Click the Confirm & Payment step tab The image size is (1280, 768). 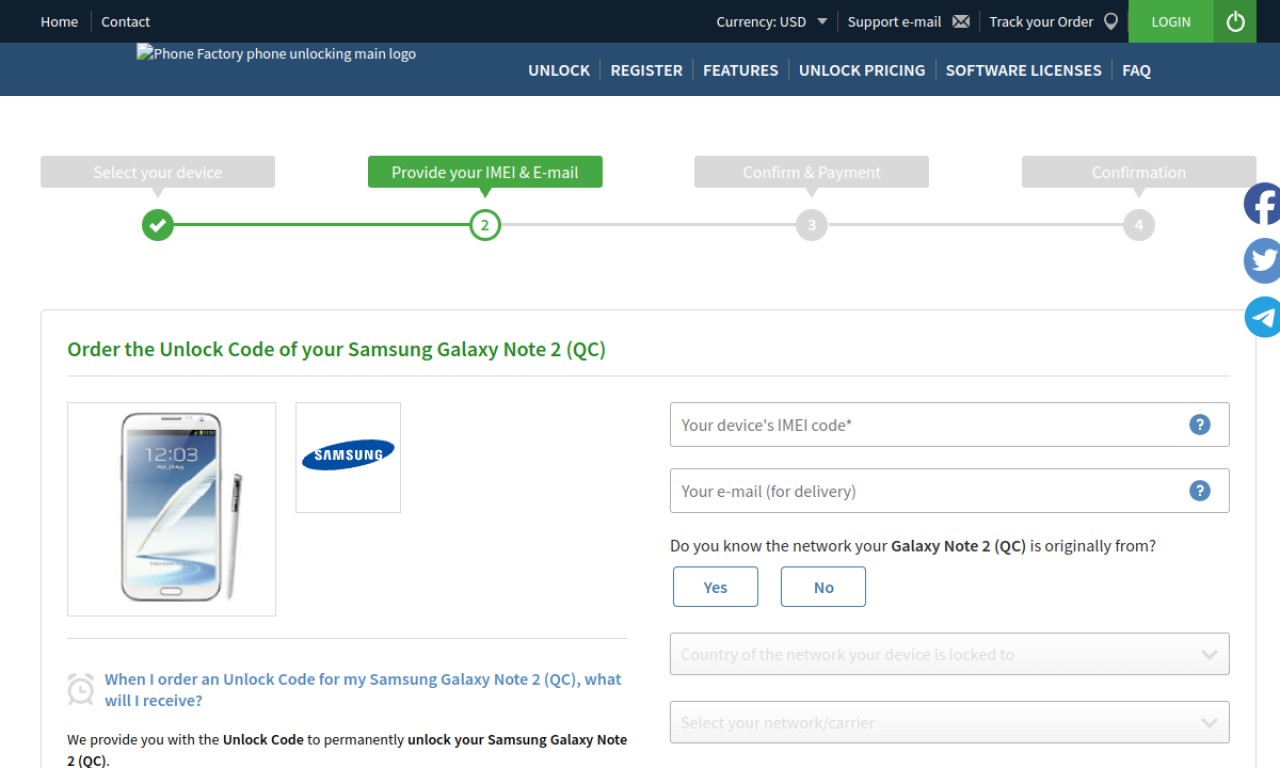[x=812, y=172]
